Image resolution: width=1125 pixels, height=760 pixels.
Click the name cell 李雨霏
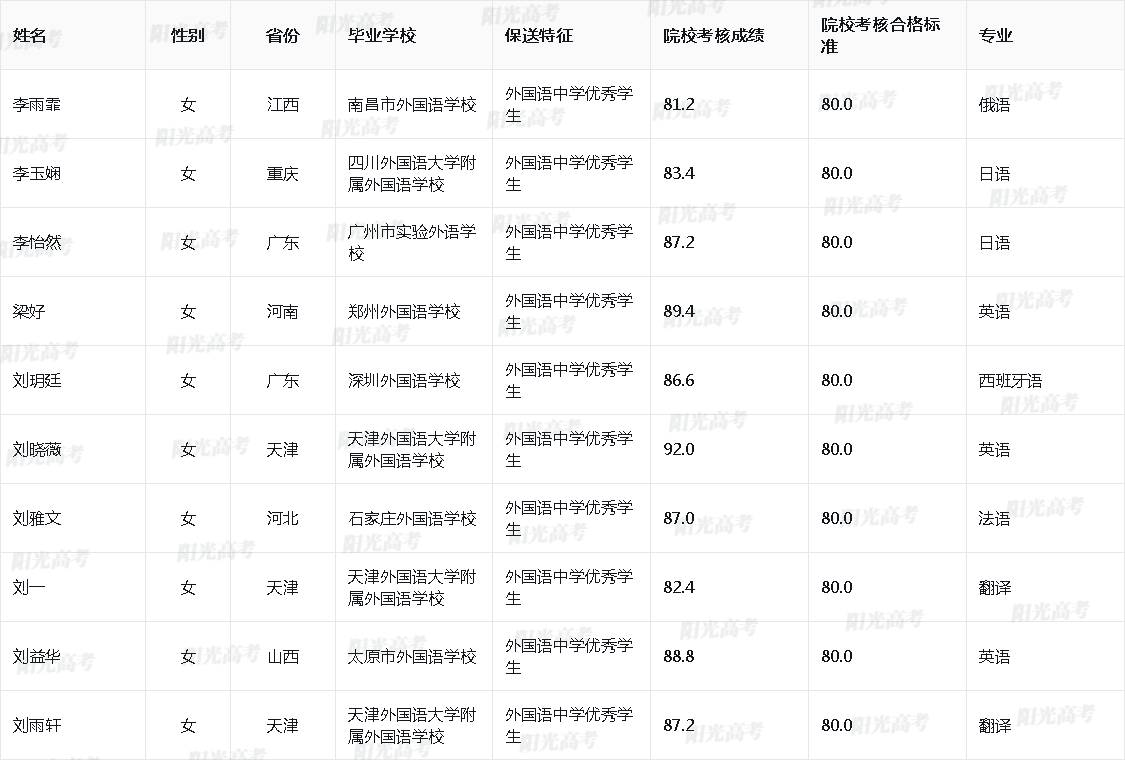click(x=37, y=105)
